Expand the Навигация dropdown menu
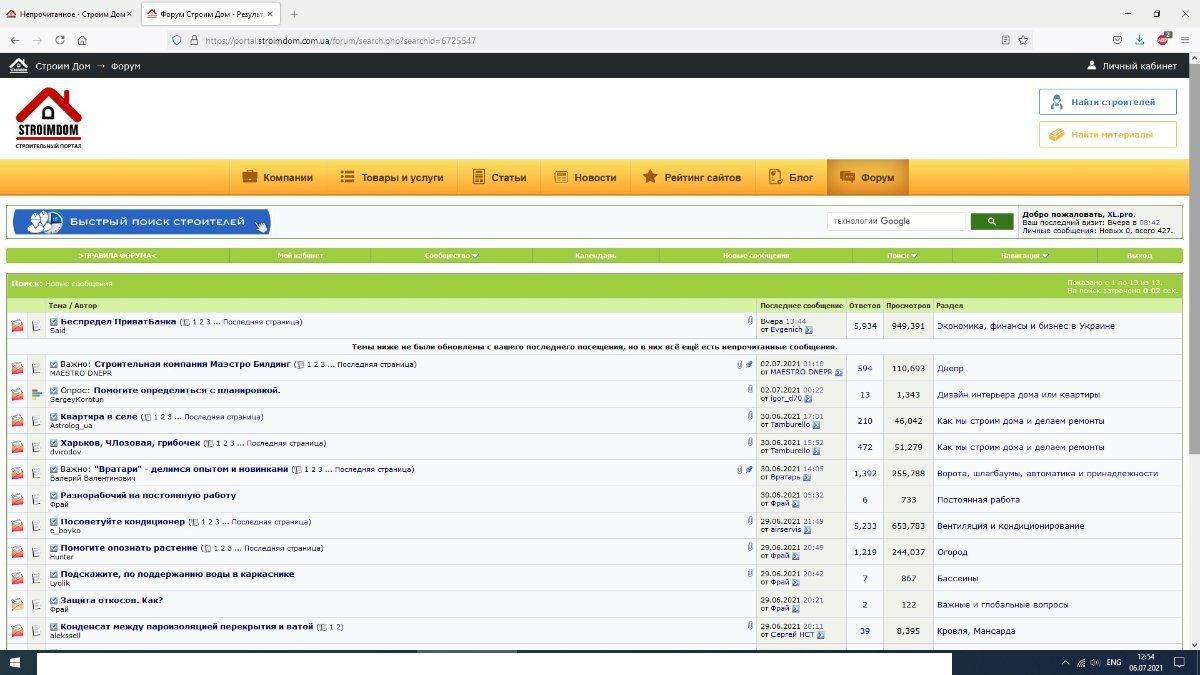Image resolution: width=1200 pixels, height=675 pixels. point(1024,256)
